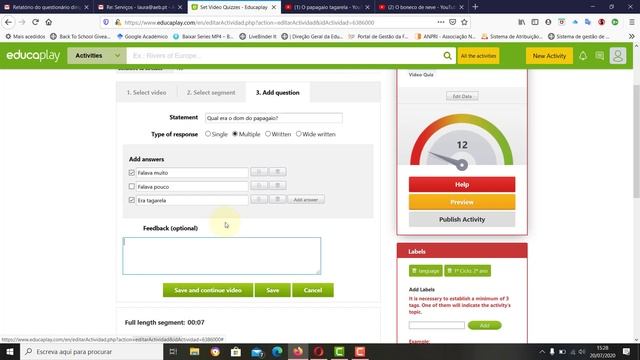Click the Add answer button
The image size is (640, 360).
tap(306, 200)
